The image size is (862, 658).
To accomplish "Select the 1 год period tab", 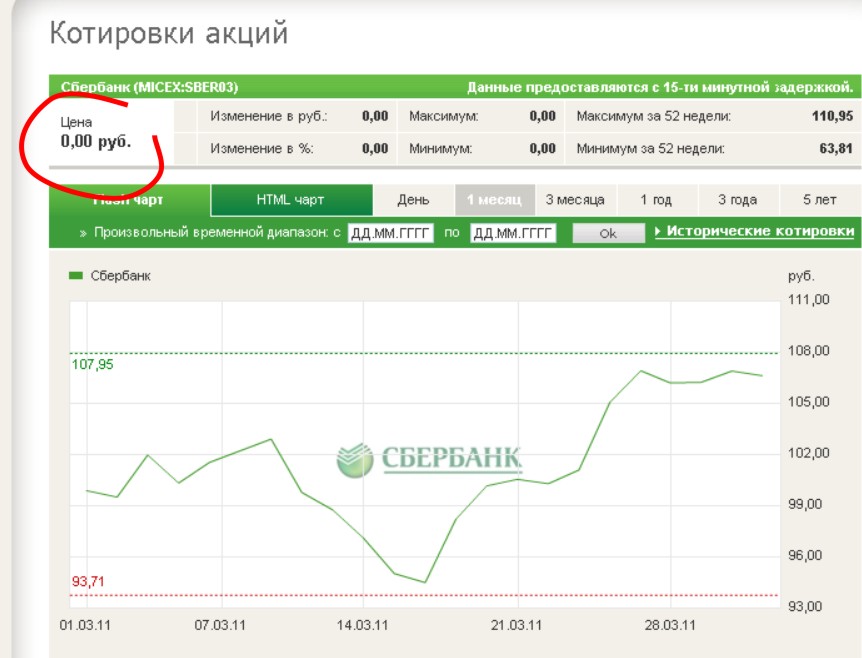I will click(657, 200).
